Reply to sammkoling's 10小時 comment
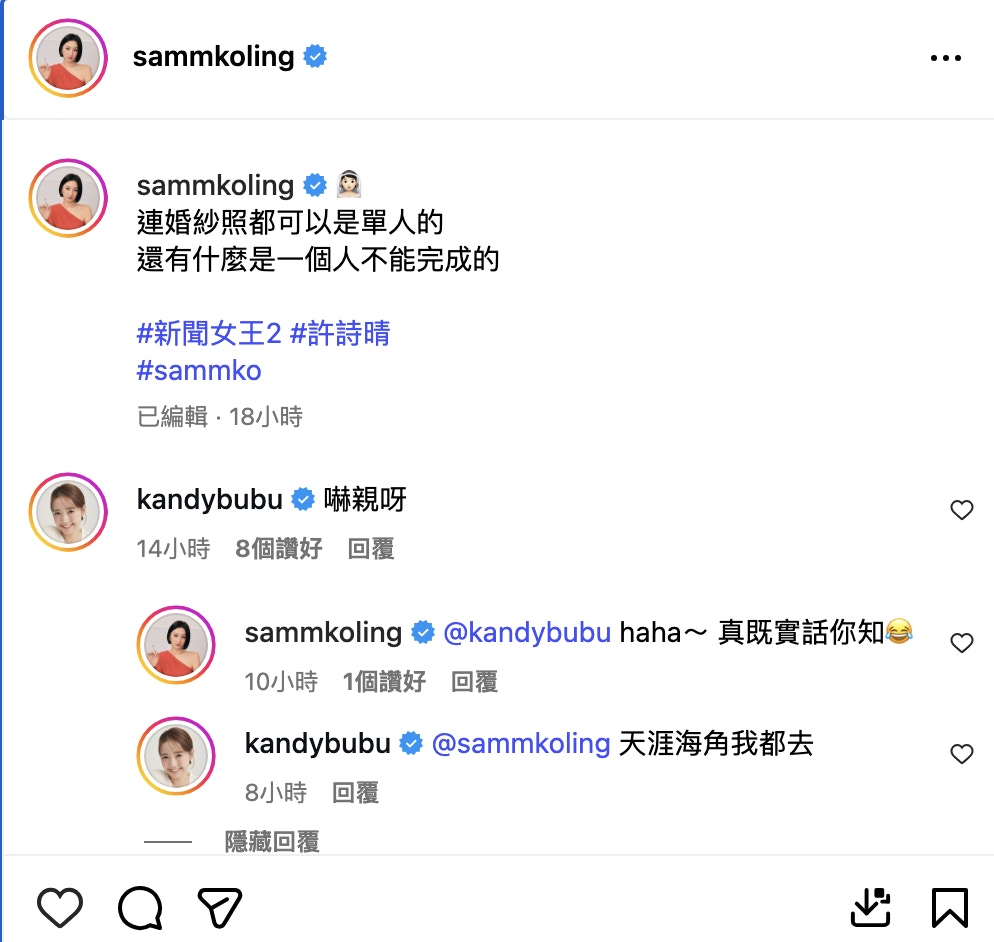The width and height of the screenshot is (994, 942). coord(474,682)
